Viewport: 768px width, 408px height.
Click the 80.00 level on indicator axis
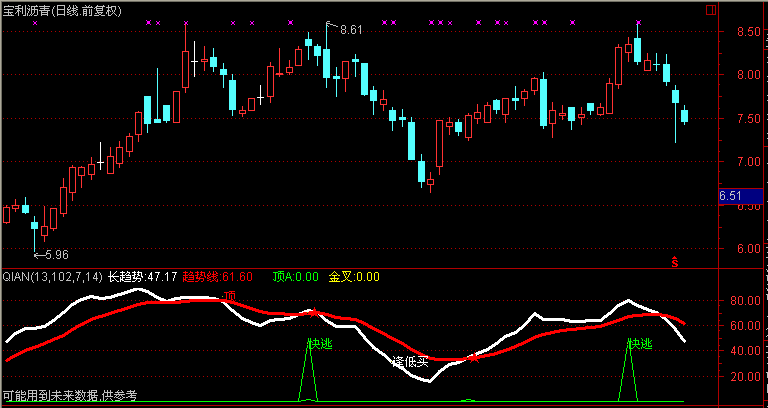pyautogui.click(x=740, y=300)
